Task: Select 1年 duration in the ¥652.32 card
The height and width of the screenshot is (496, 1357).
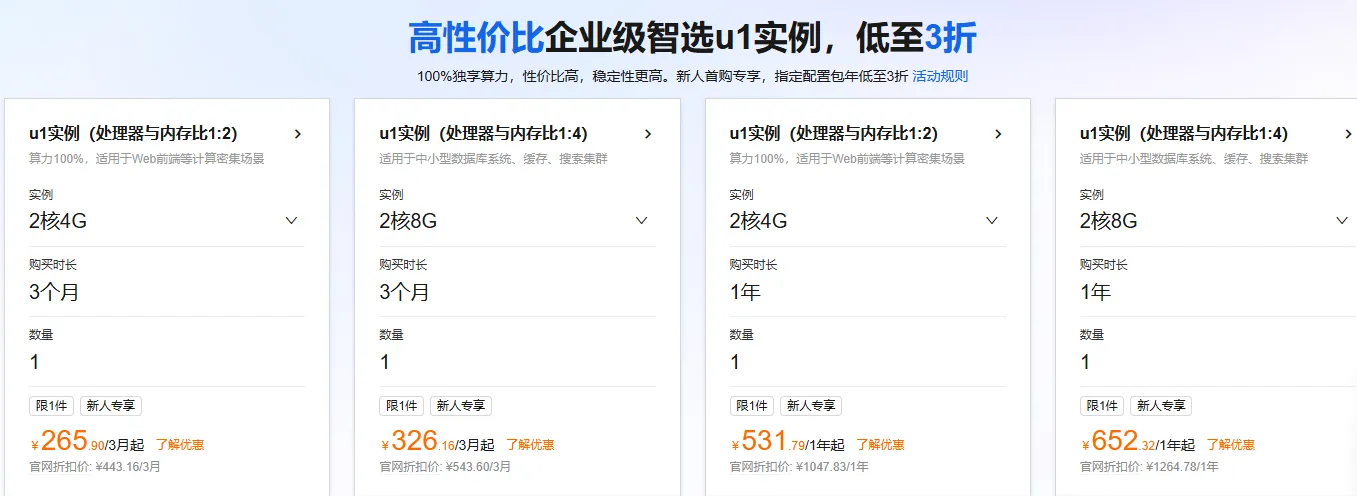Action: coord(1096,292)
